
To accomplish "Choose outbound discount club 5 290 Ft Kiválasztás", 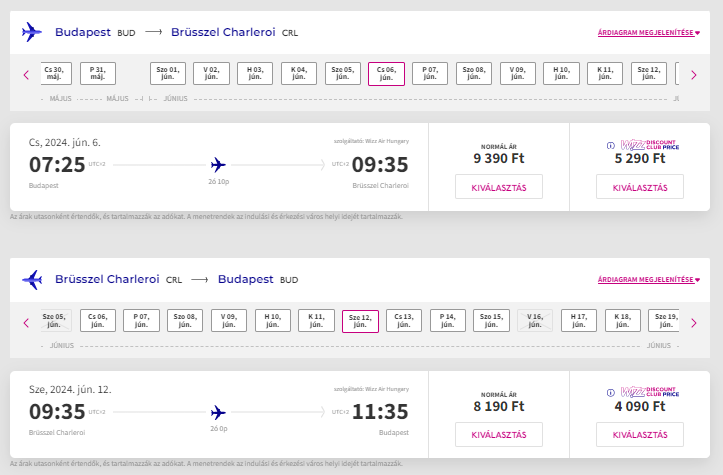I will coord(640,187).
